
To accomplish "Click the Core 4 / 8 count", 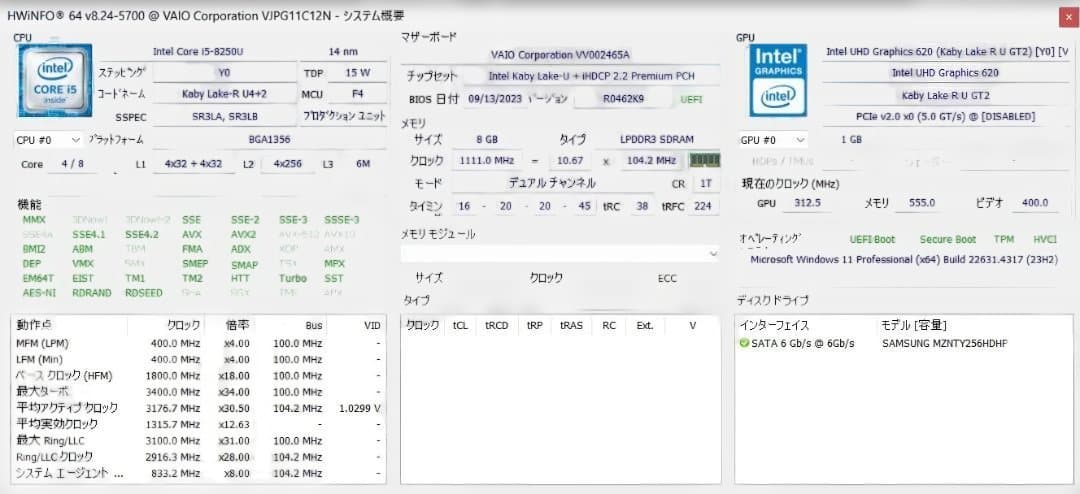I will pyautogui.click(x=73, y=164).
